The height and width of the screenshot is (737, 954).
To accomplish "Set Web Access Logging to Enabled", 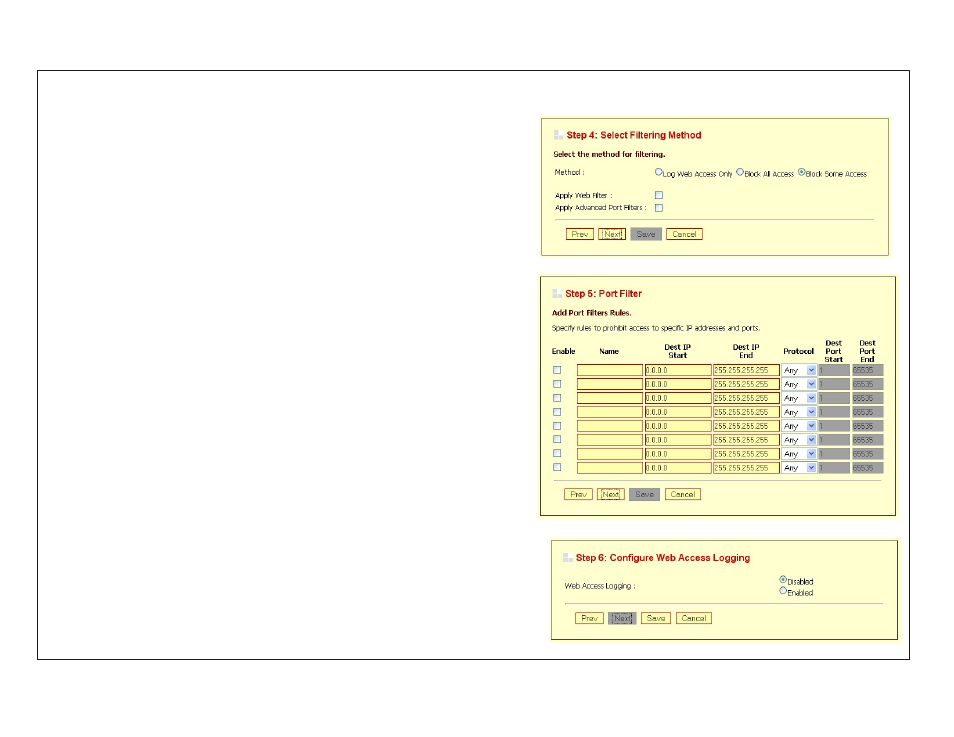I will 783,591.
